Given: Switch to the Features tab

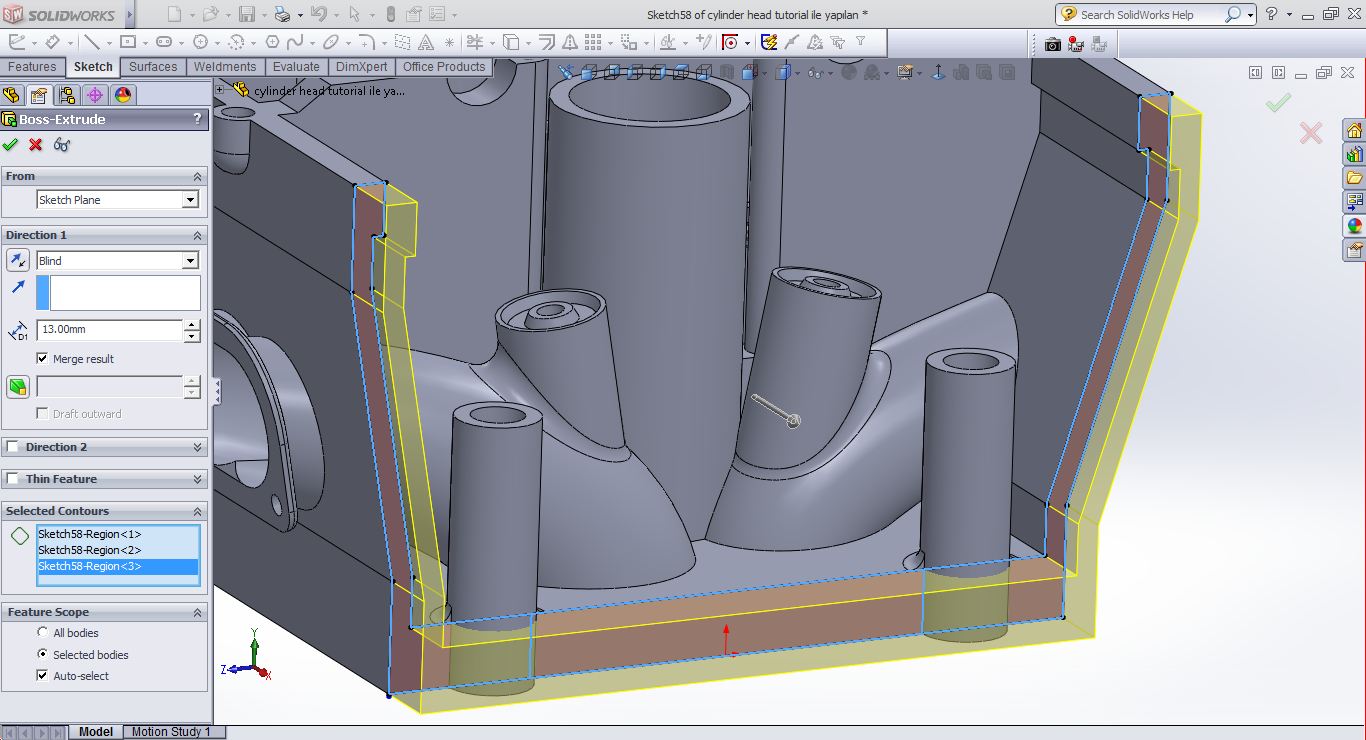Looking at the screenshot, I should click(x=32, y=67).
